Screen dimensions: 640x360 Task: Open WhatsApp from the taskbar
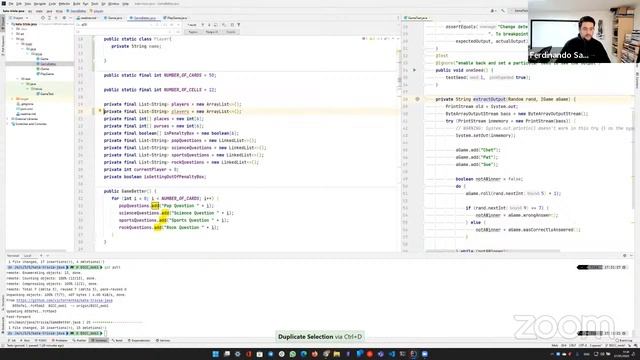(293, 354)
